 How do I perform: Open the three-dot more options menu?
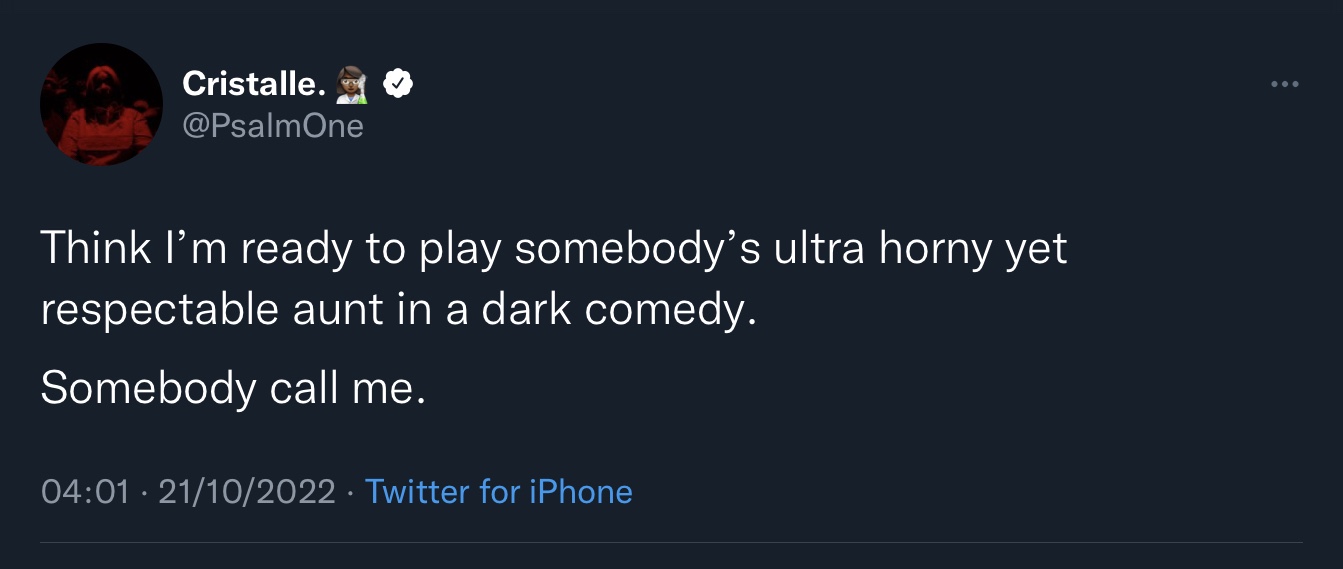pos(1284,85)
